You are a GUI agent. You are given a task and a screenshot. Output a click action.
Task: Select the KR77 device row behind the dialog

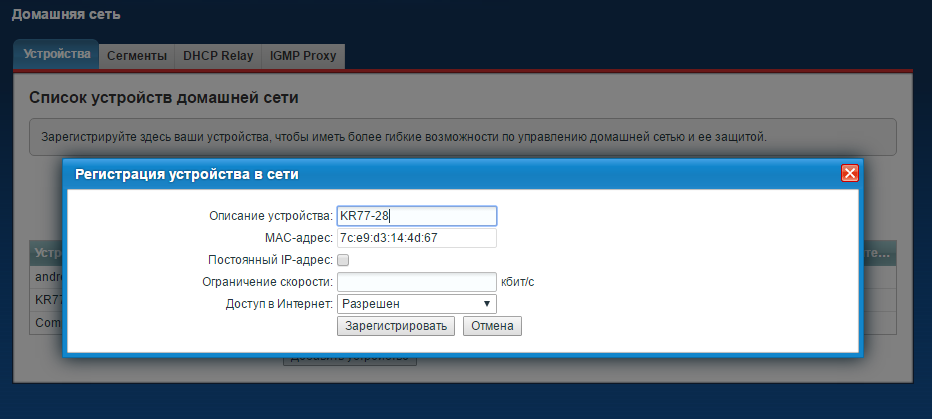47,300
